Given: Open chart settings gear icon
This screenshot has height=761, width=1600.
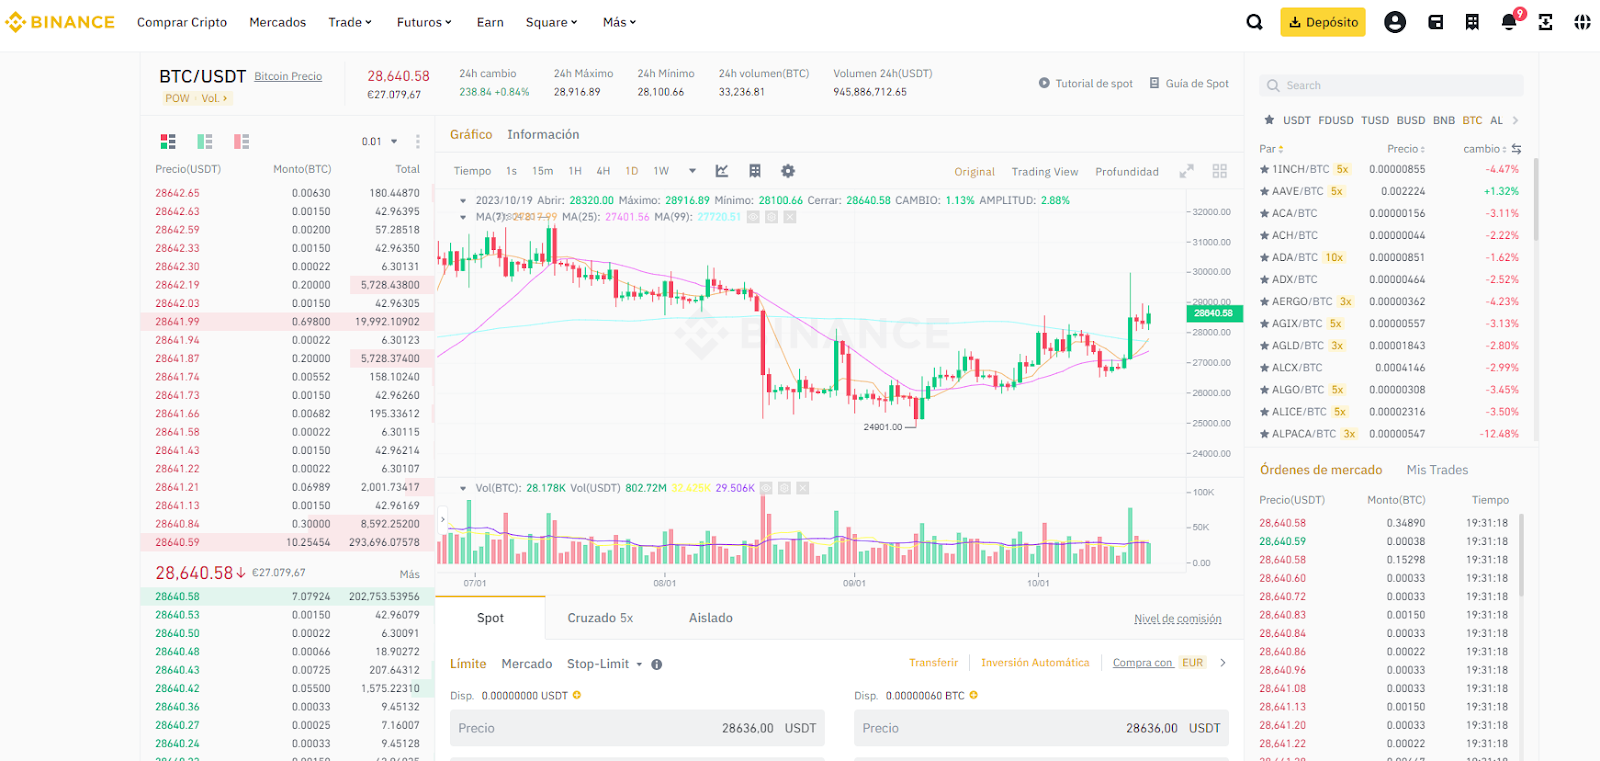Looking at the screenshot, I should [788, 171].
